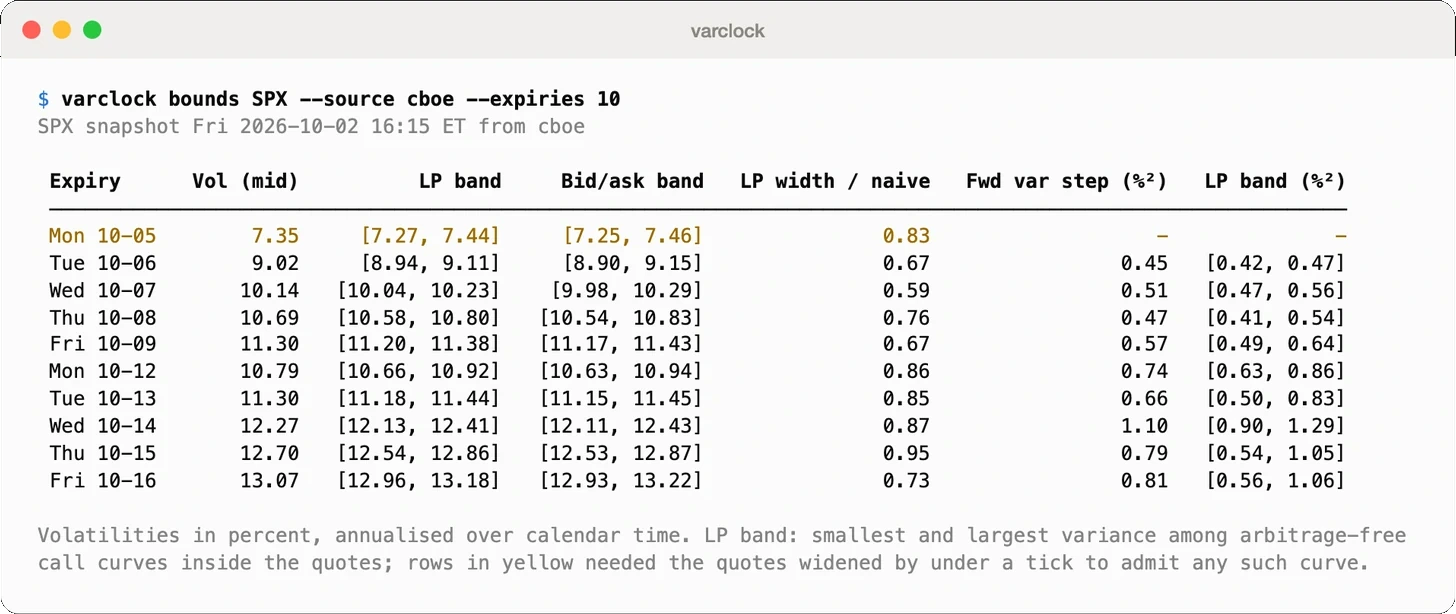Click the yellow LP width ratio '0.83'
This screenshot has width=1456, height=614.
tap(906, 236)
